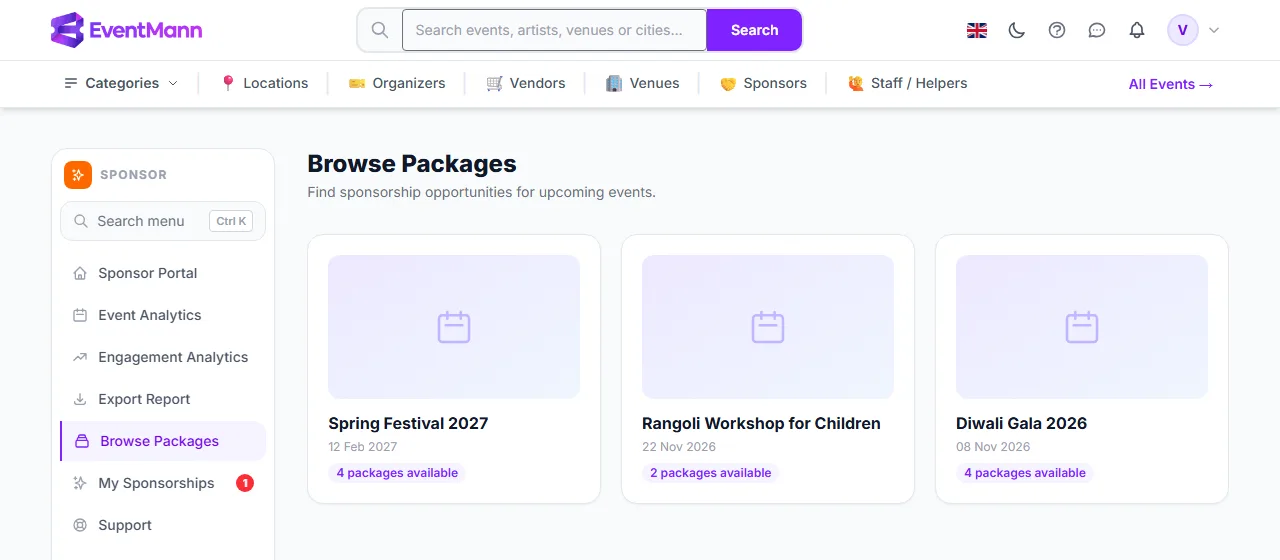Click the date 12 Feb 2027
Image resolution: width=1280 pixels, height=560 pixels.
pos(363,447)
